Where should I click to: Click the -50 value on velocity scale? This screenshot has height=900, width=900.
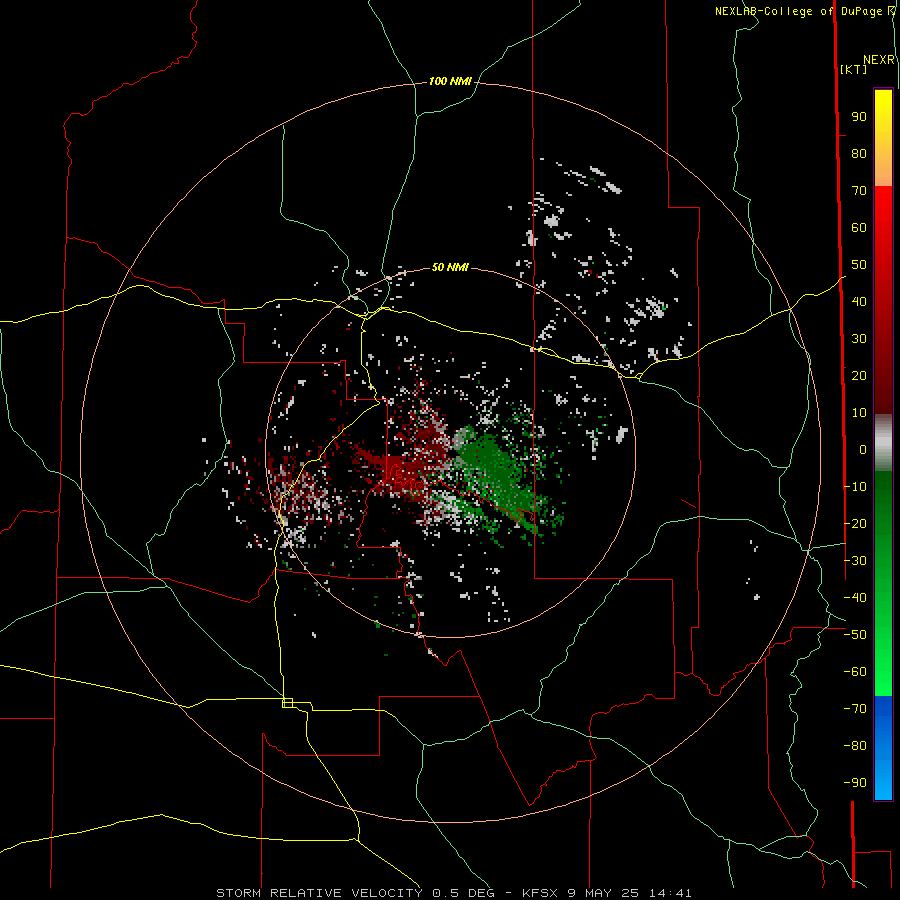(x=855, y=635)
